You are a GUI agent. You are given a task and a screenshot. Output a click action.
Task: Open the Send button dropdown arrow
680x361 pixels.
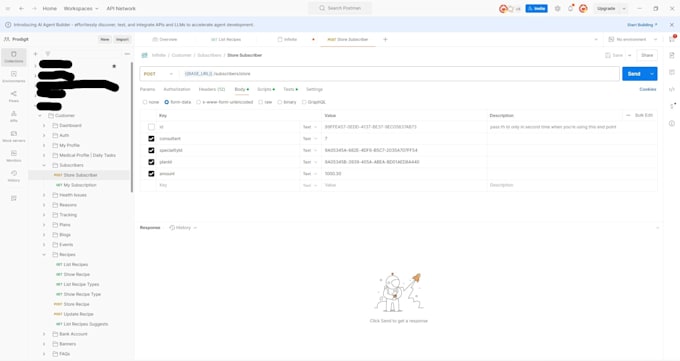click(x=652, y=74)
